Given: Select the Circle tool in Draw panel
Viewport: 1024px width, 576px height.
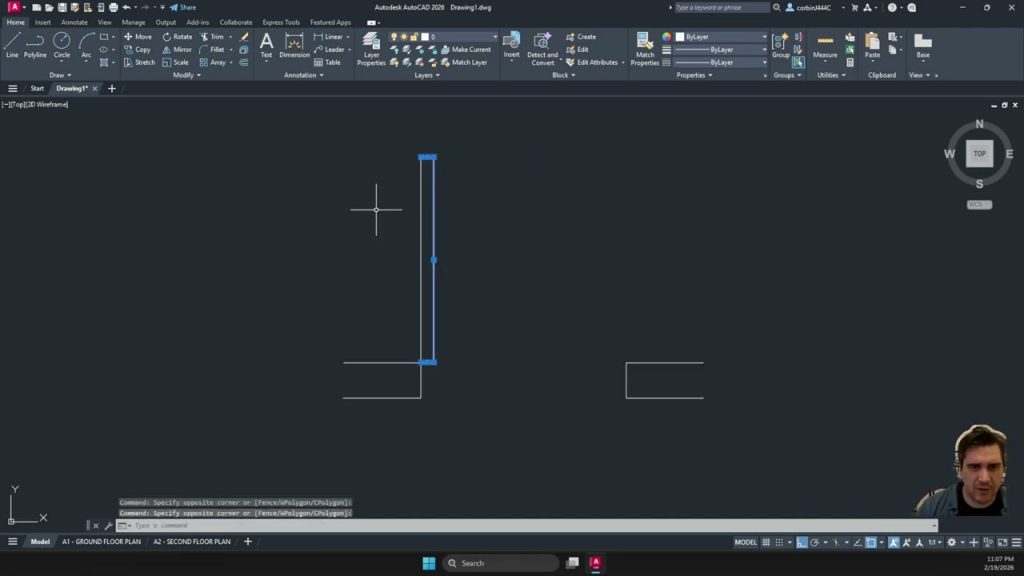Looking at the screenshot, I should [x=62, y=44].
